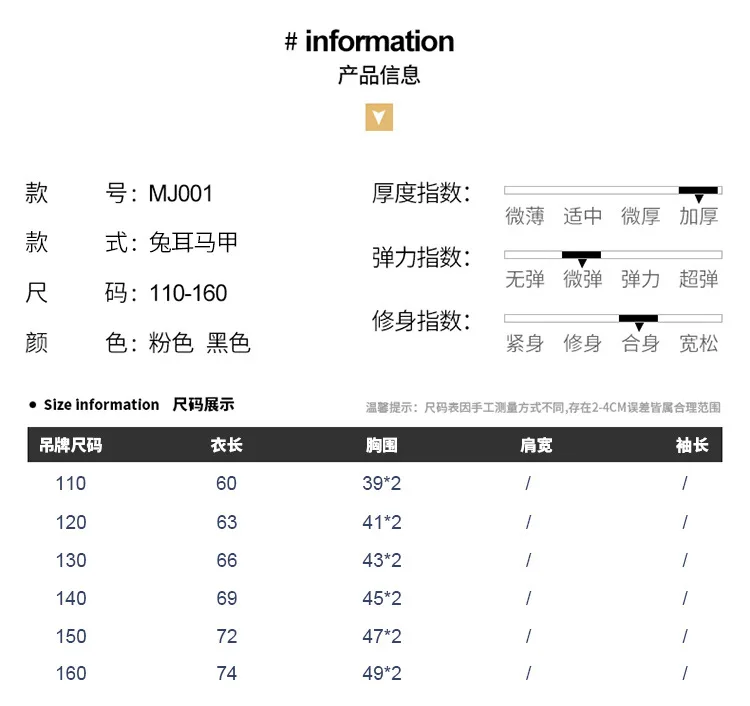This screenshot has height=706, width=750.
Task: Click the length value 69
Action: pyautogui.click(x=226, y=598)
